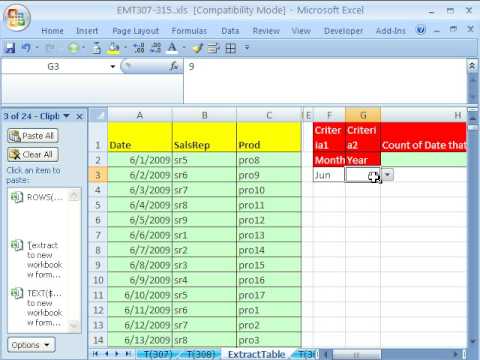This screenshot has height=360, width=480.
Task: Click the Font Color letter A icon
Action: 172,48
